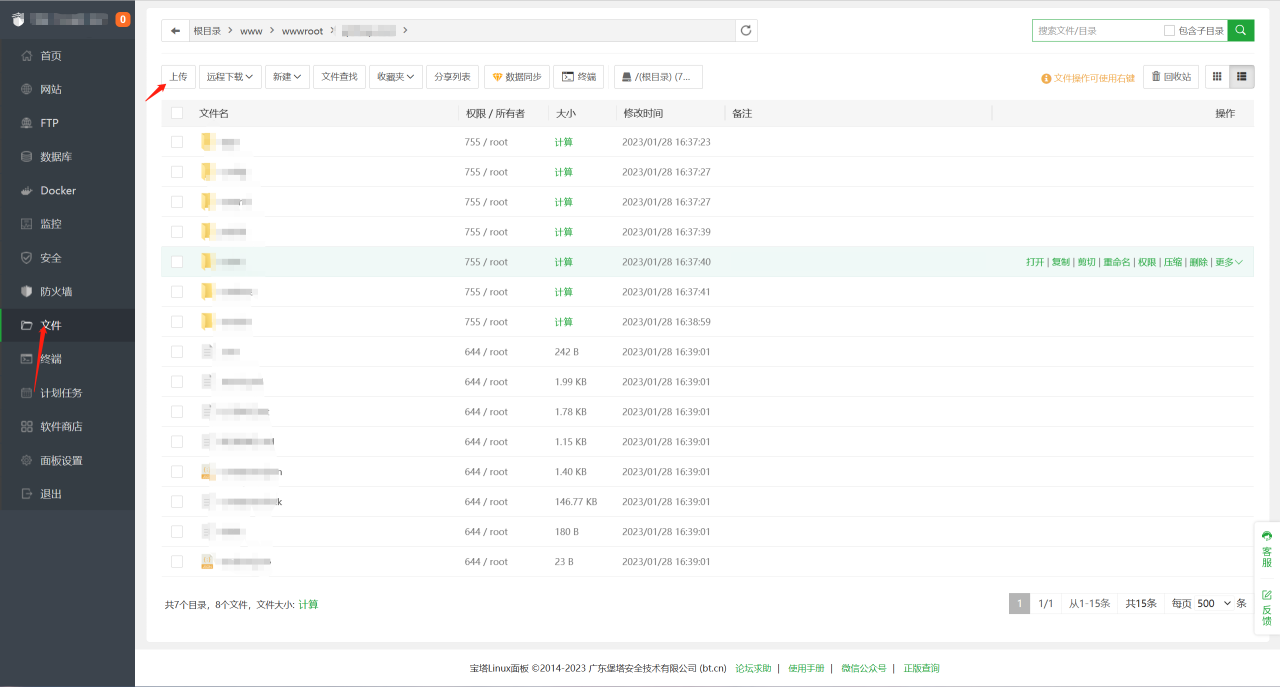Open the 回收站 recycle bin
Screen dimensions: 1280x687
[x=1171, y=76]
